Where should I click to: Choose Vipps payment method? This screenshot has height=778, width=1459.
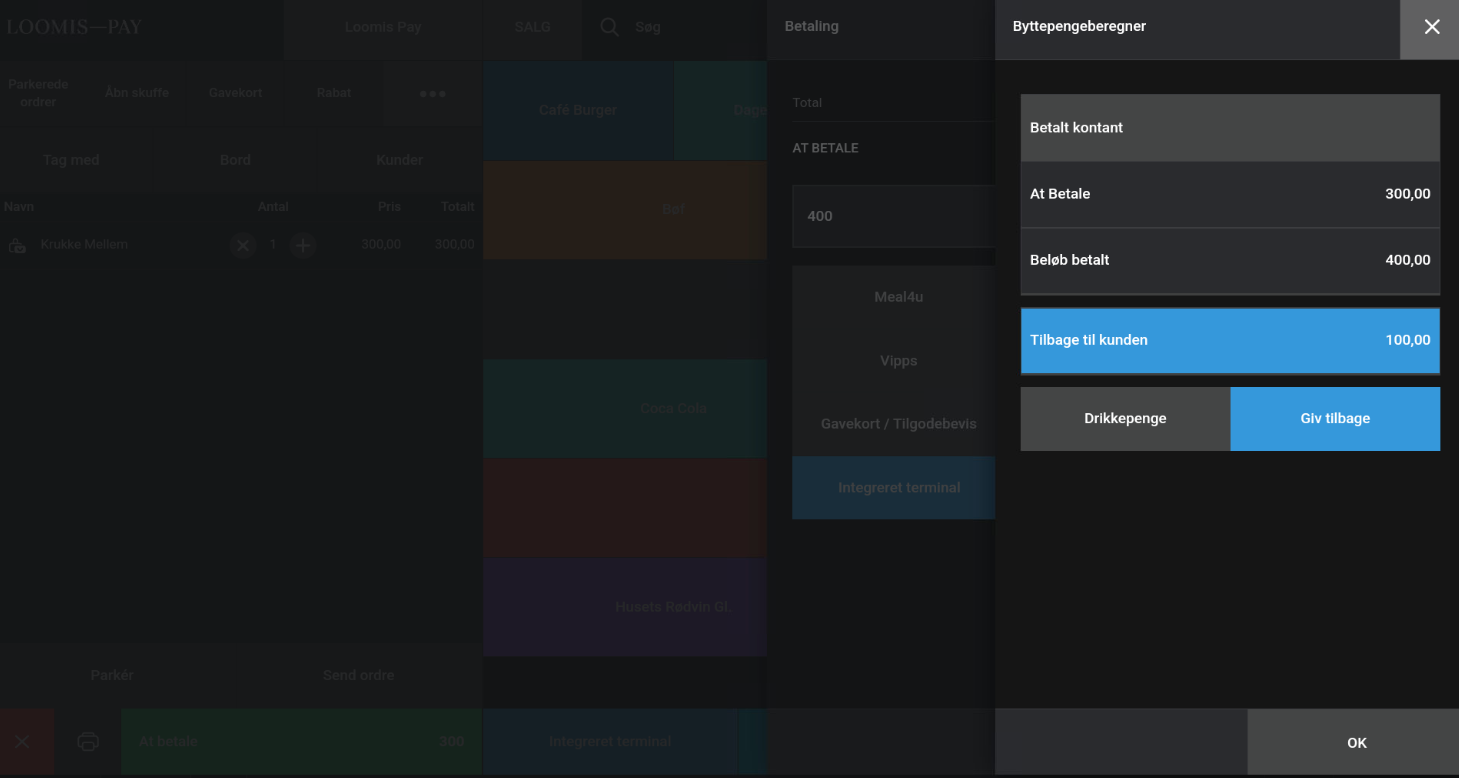(x=897, y=361)
